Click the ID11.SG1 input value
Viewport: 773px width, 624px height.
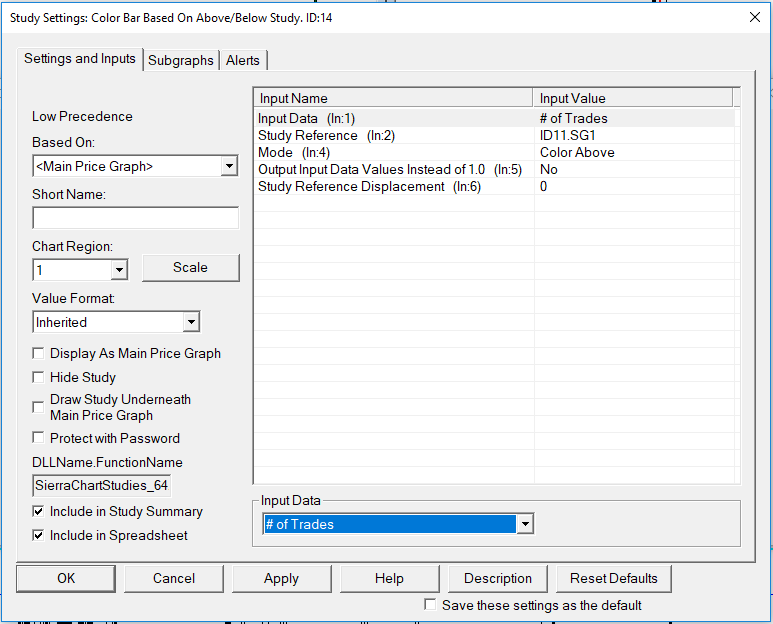pos(567,136)
